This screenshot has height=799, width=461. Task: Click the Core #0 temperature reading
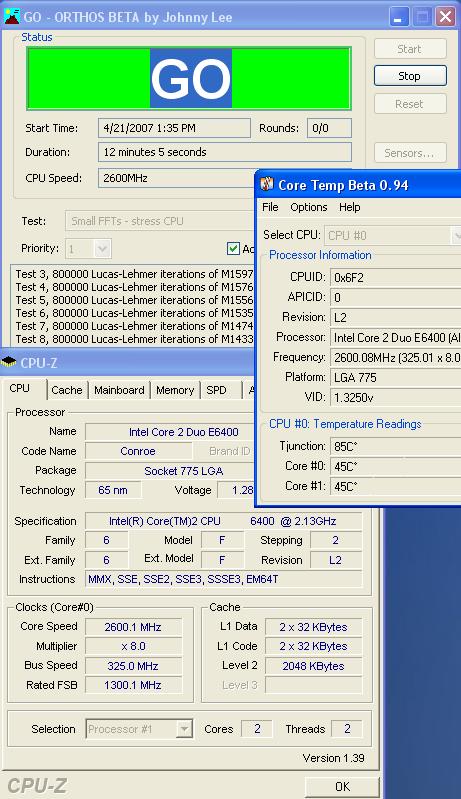(395, 467)
